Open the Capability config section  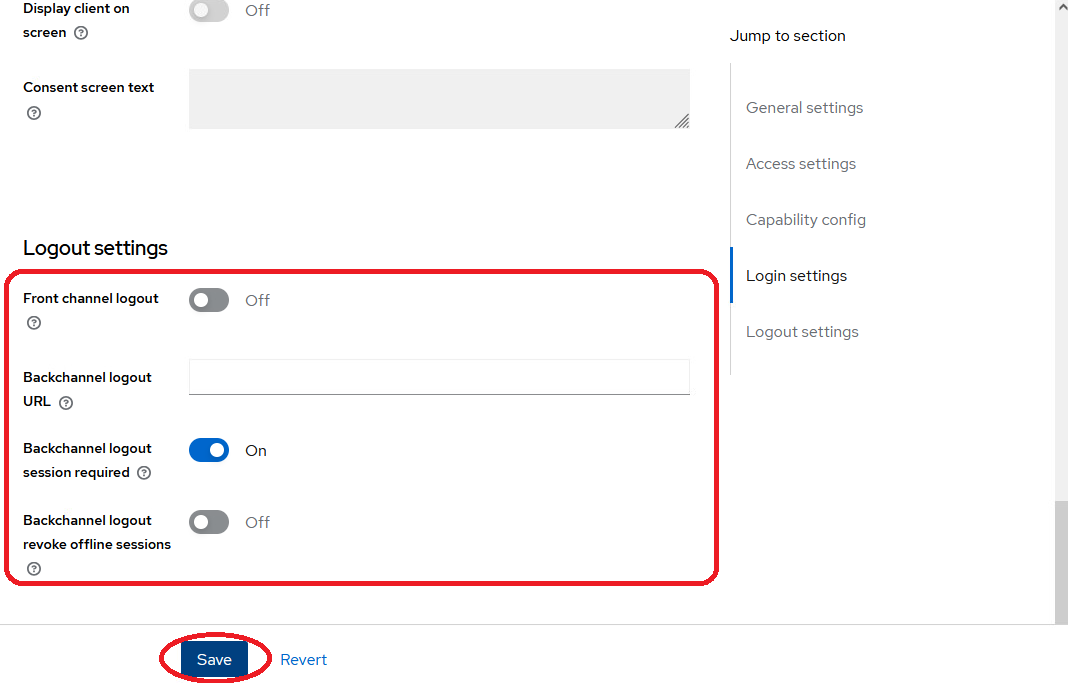coord(805,219)
